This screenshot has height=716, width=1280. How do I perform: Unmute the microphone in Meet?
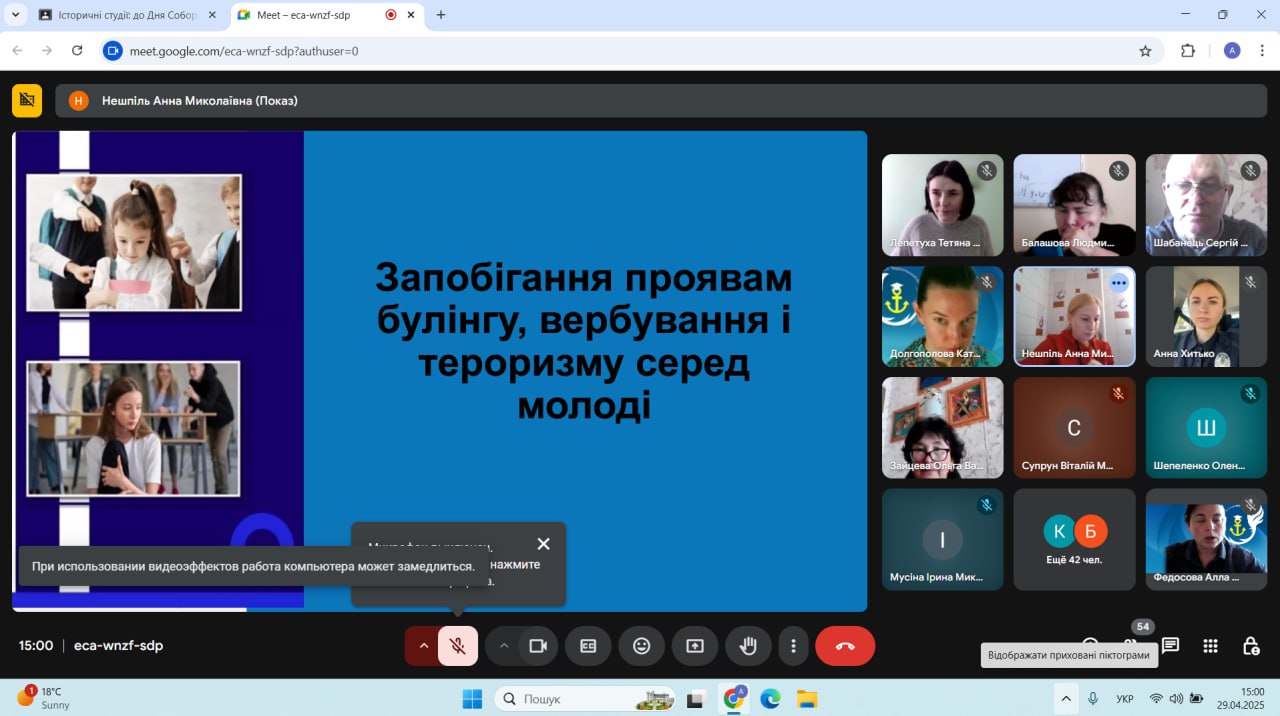tap(458, 646)
